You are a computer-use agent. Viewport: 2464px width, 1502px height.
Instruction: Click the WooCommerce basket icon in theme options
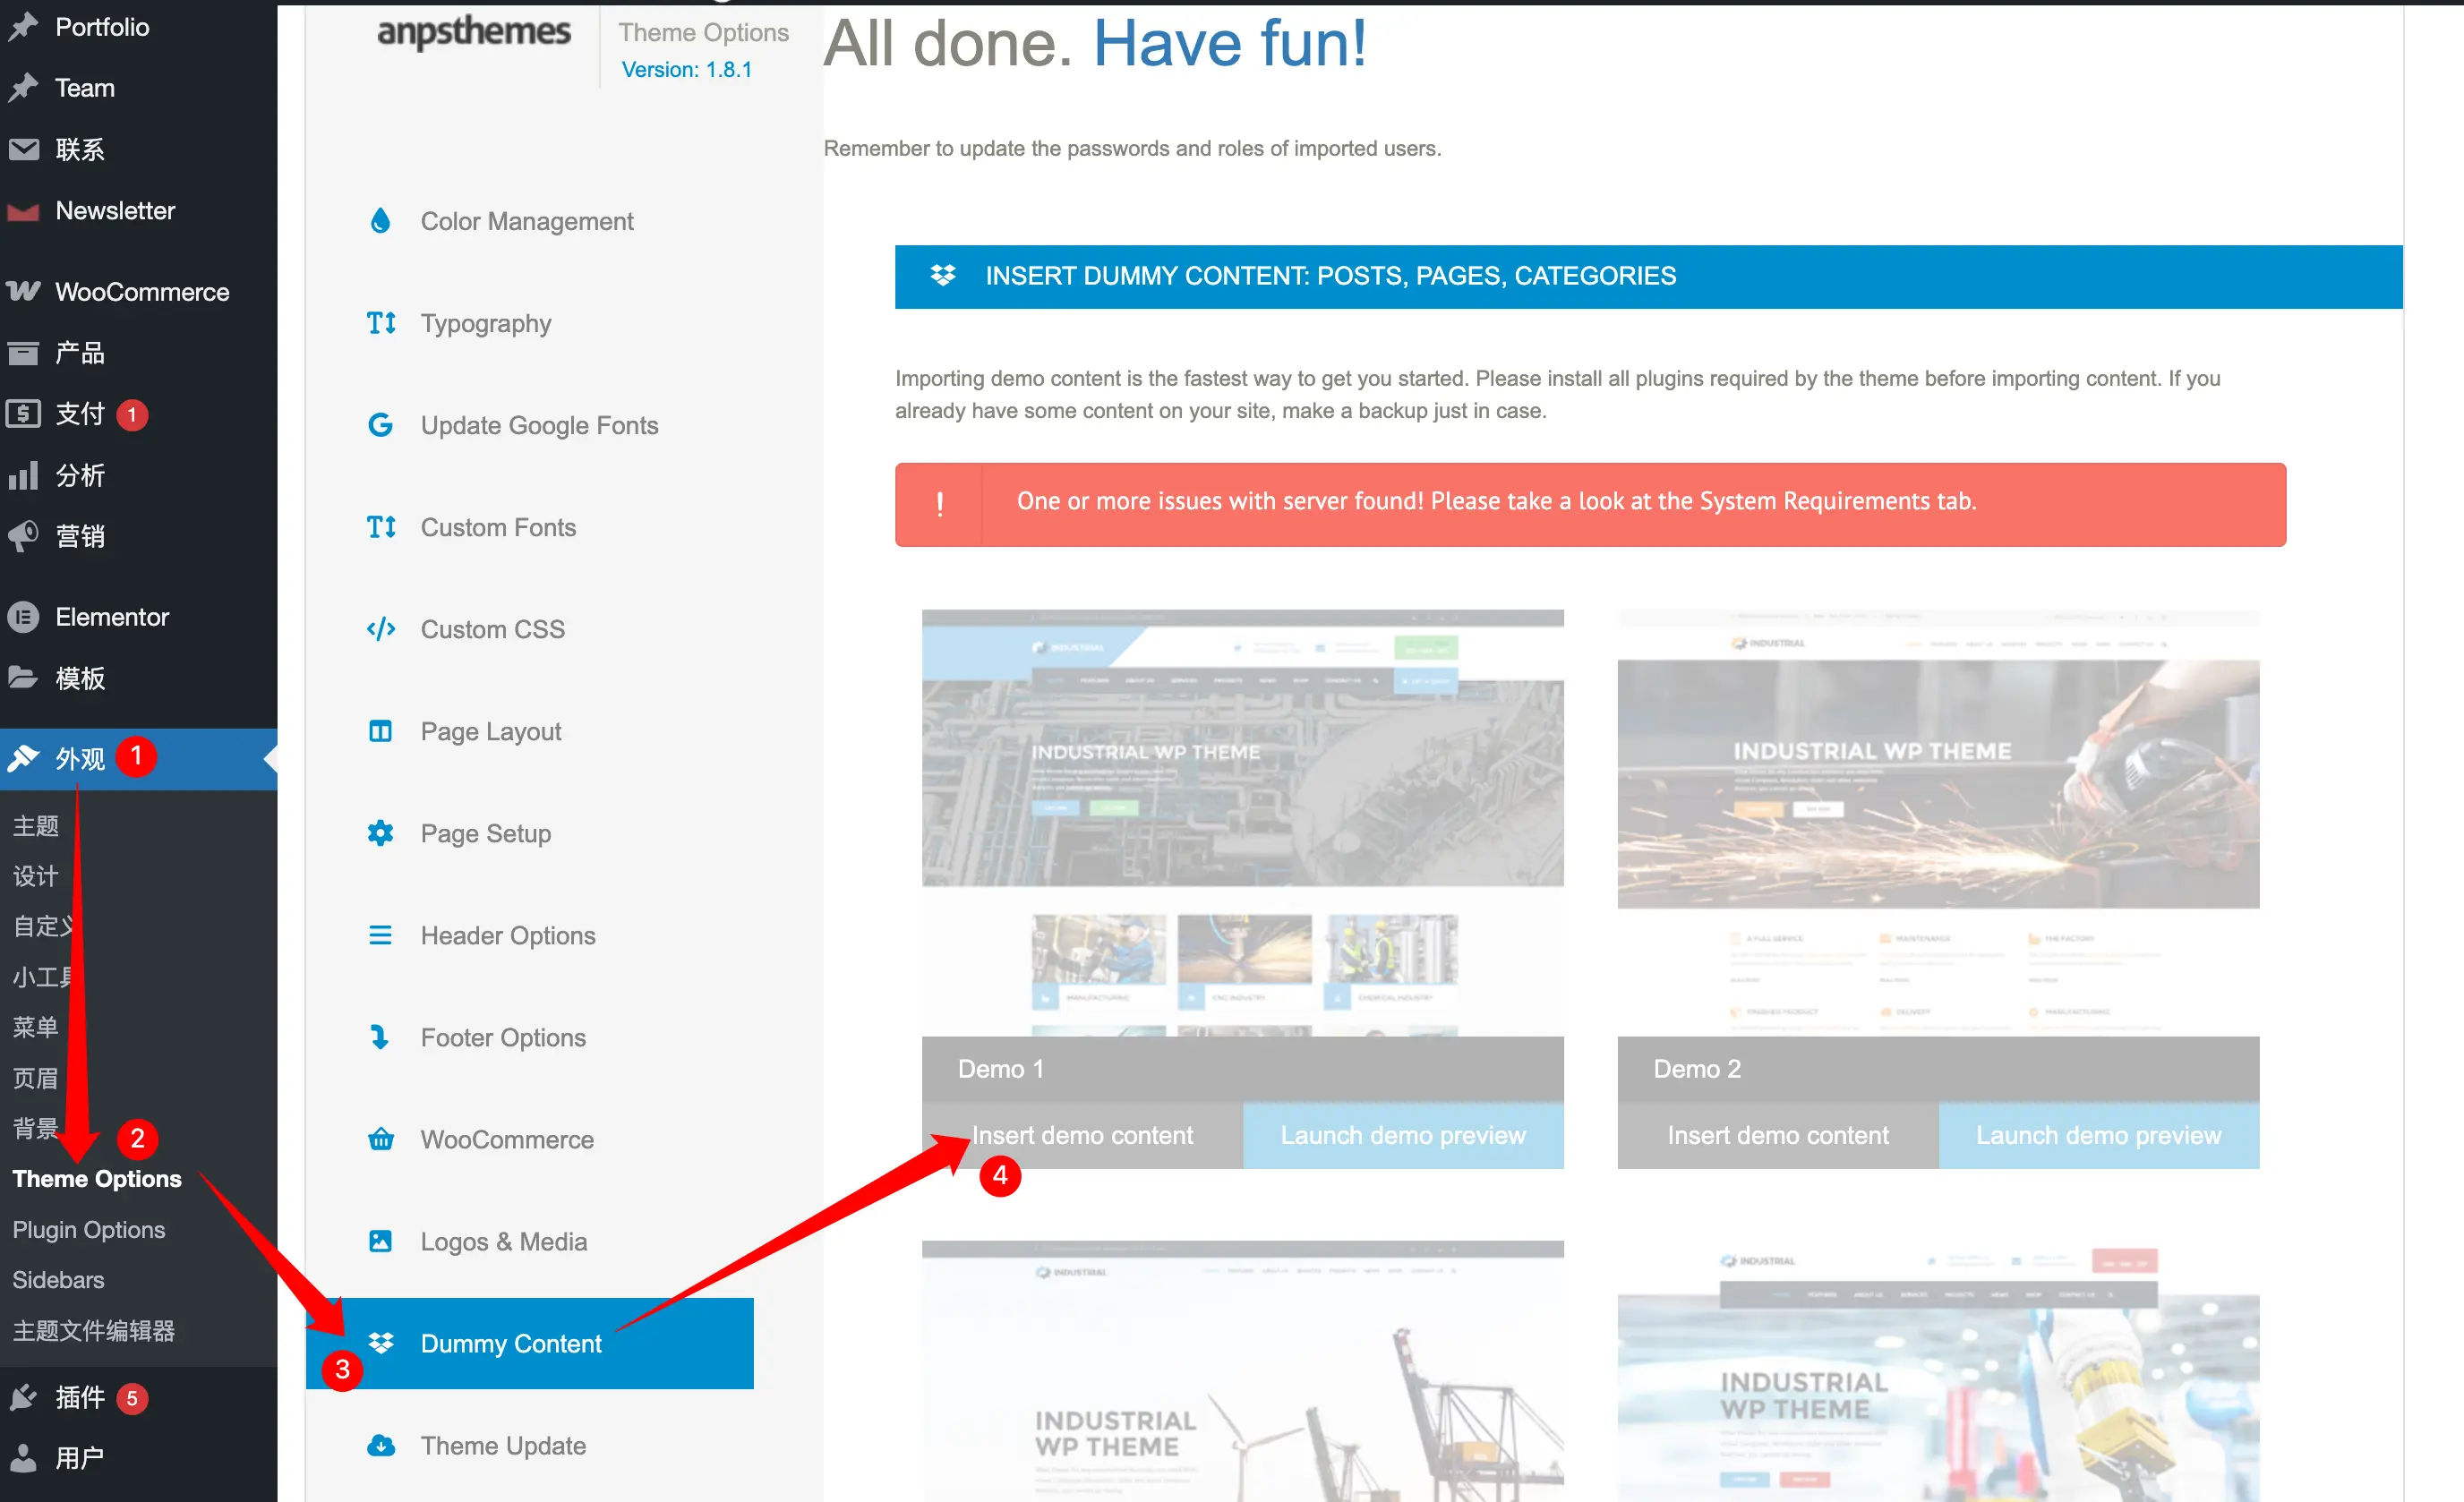[x=381, y=1139]
